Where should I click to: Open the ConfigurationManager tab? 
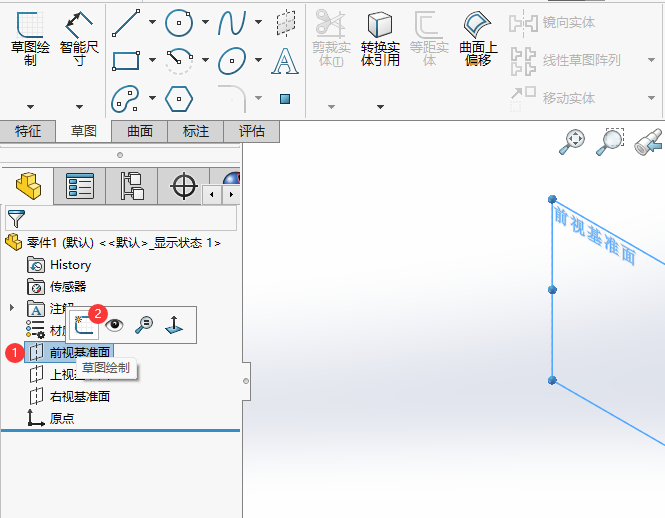click(x=132, y=186)
